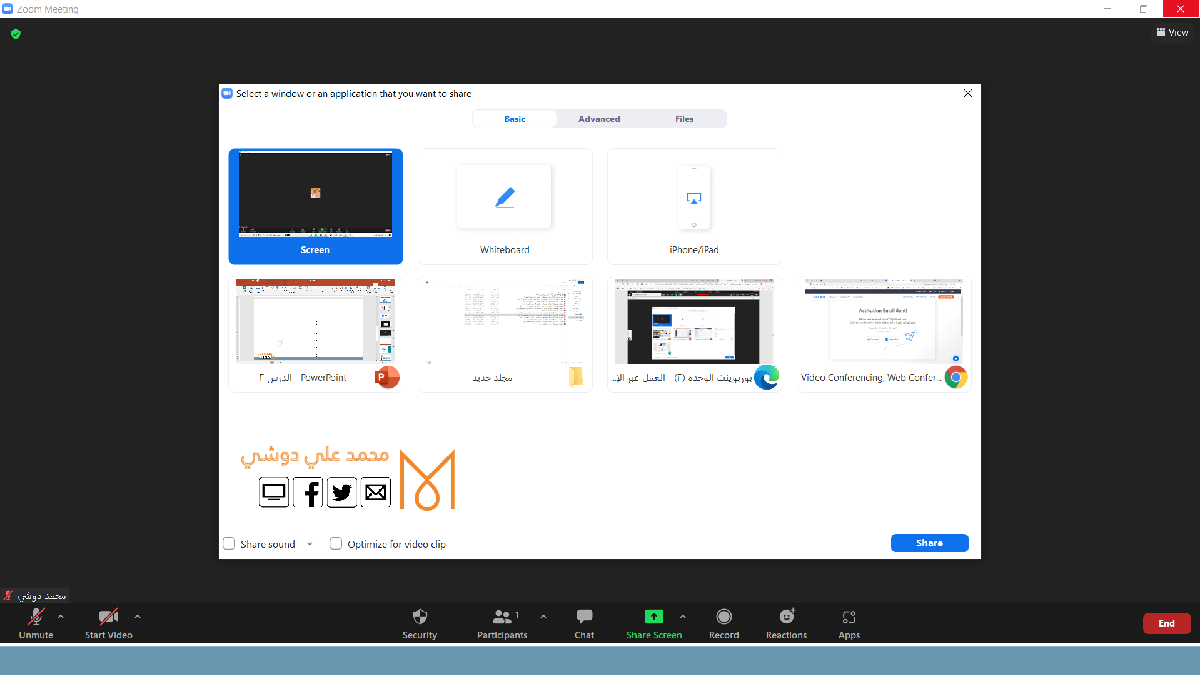The width and height of the screenshot is (1200, 675).
Task: Open the Participants panel
Action: [x=502, y=617]
